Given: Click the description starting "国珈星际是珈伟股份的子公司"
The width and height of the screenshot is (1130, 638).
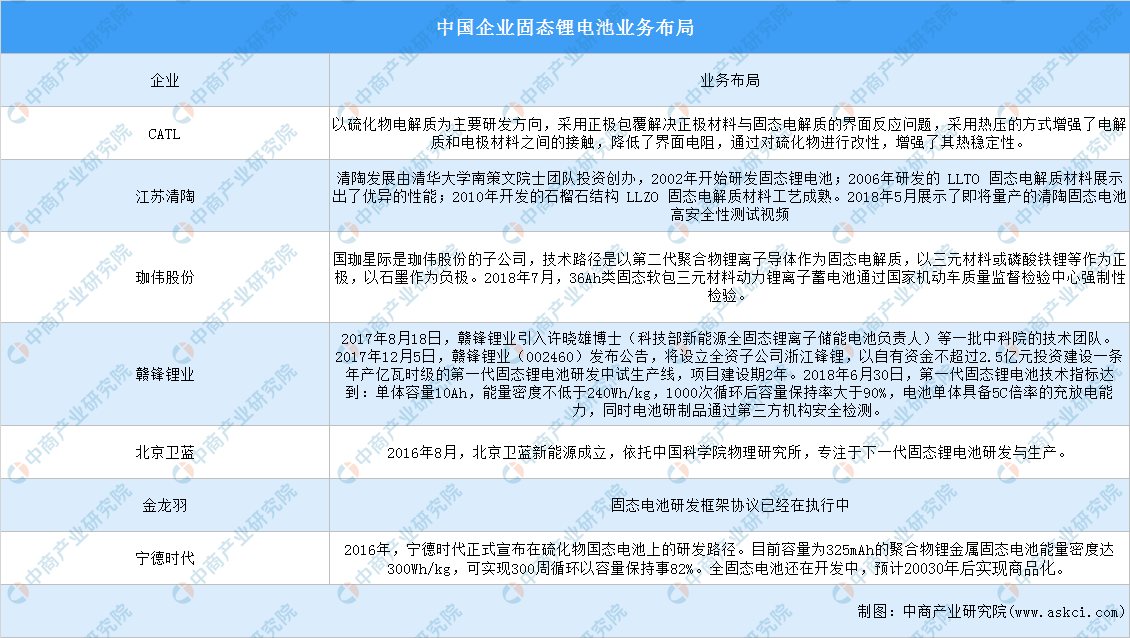Looking at the screenshot, I should pyautogui.click(x=729, y=277).
